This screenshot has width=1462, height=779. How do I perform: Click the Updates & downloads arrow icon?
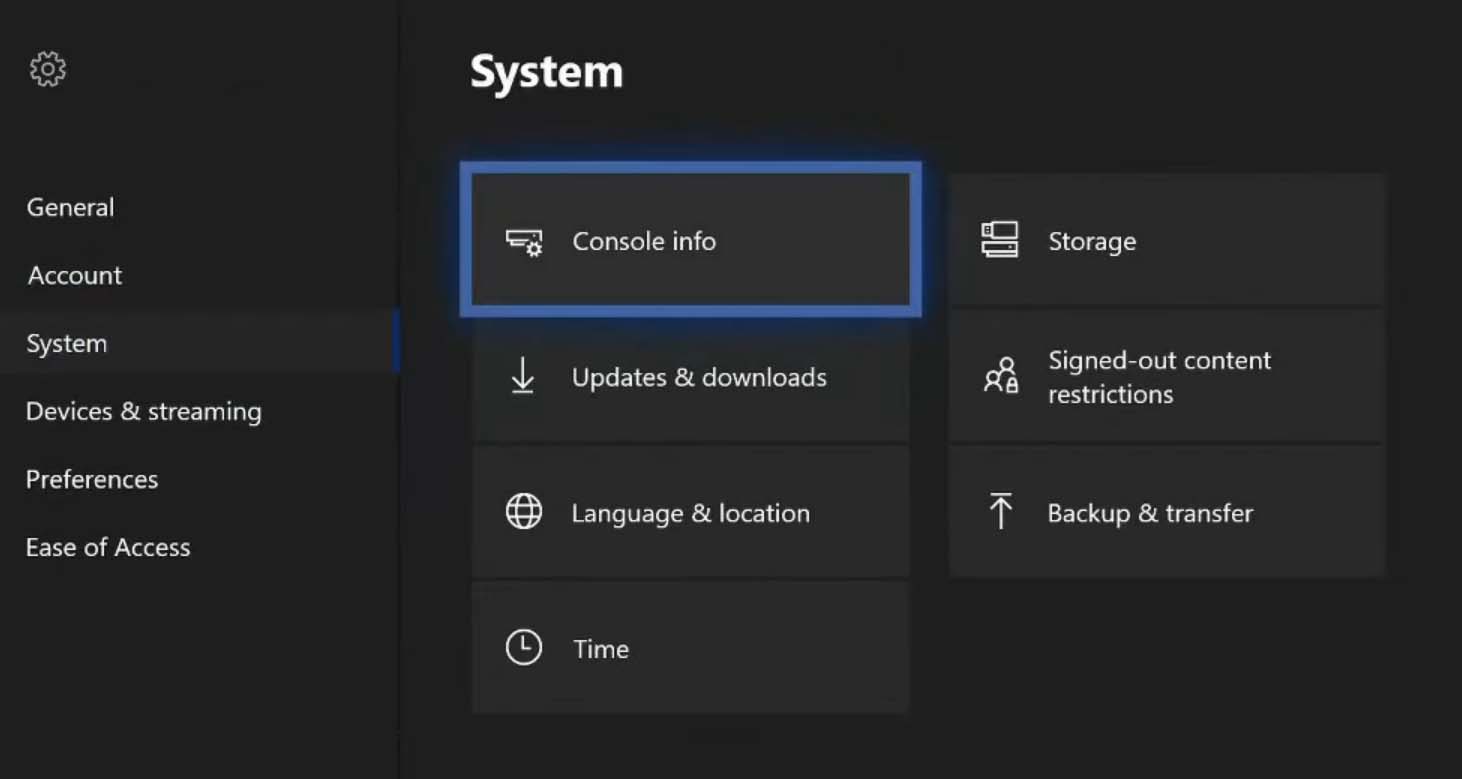click(x=523, y=377)
